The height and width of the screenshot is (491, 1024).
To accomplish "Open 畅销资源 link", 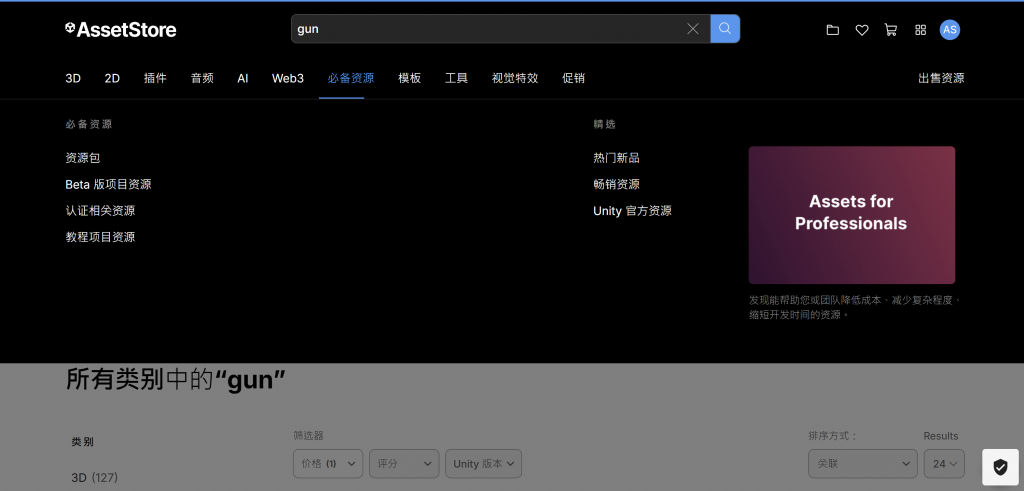I will point(616,184).
